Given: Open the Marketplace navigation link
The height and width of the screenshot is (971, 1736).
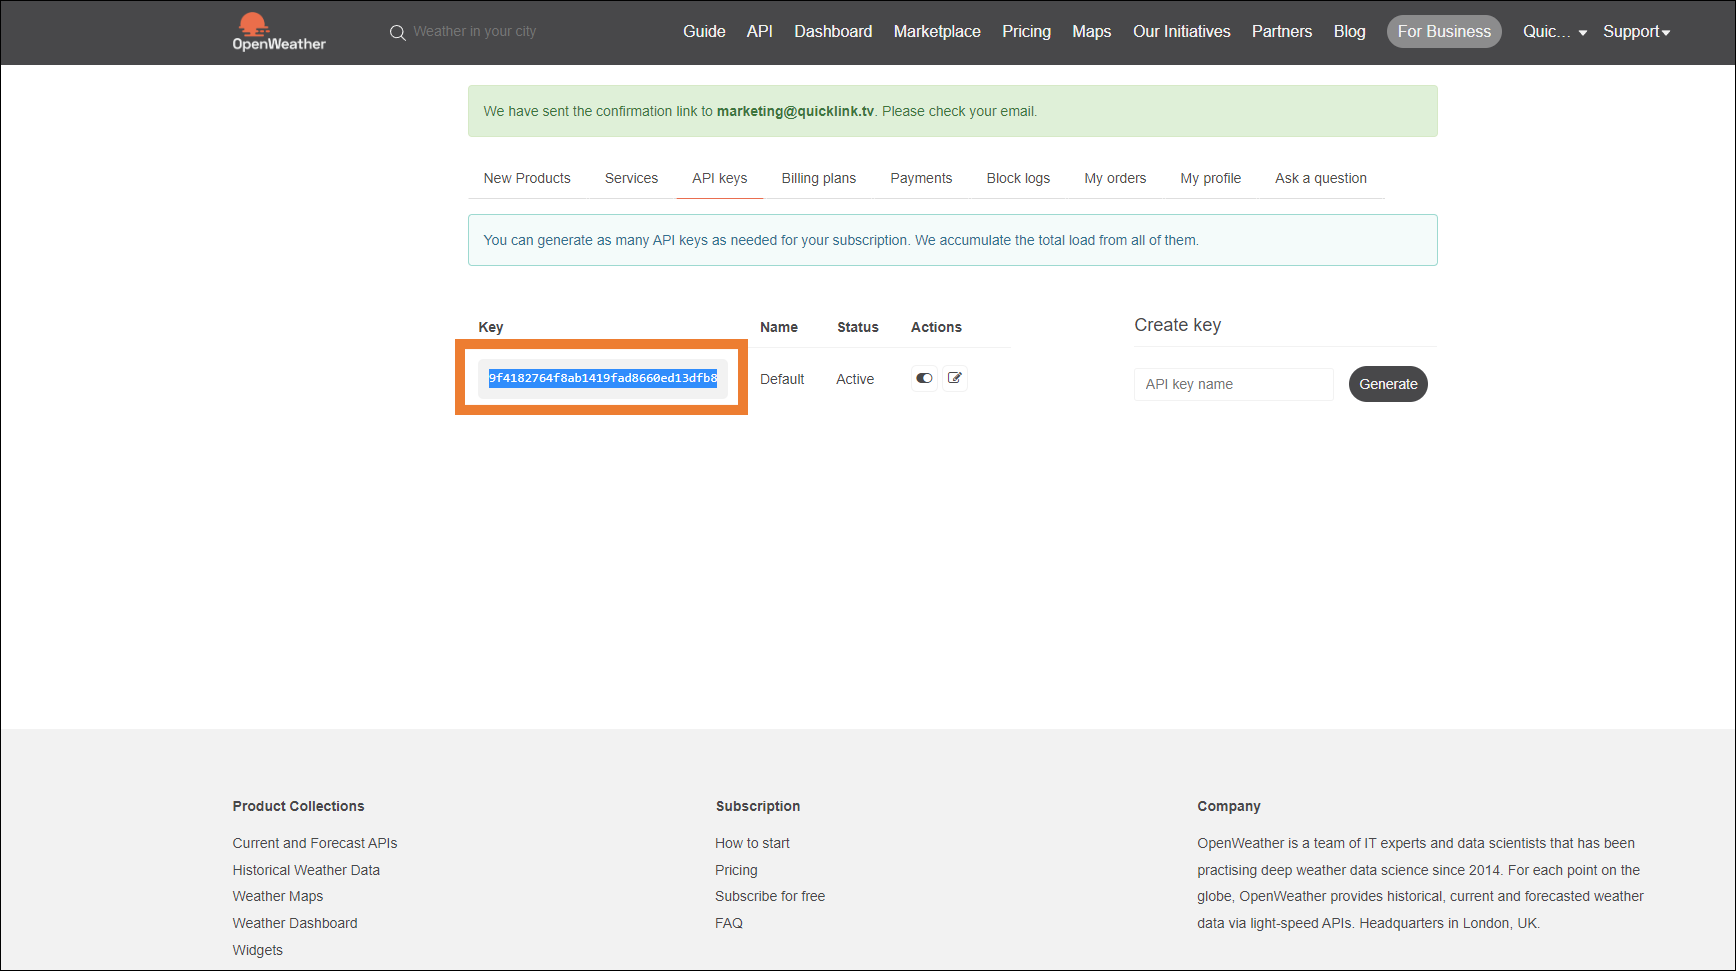Looking at the screenshot, I should pos(937,32).
